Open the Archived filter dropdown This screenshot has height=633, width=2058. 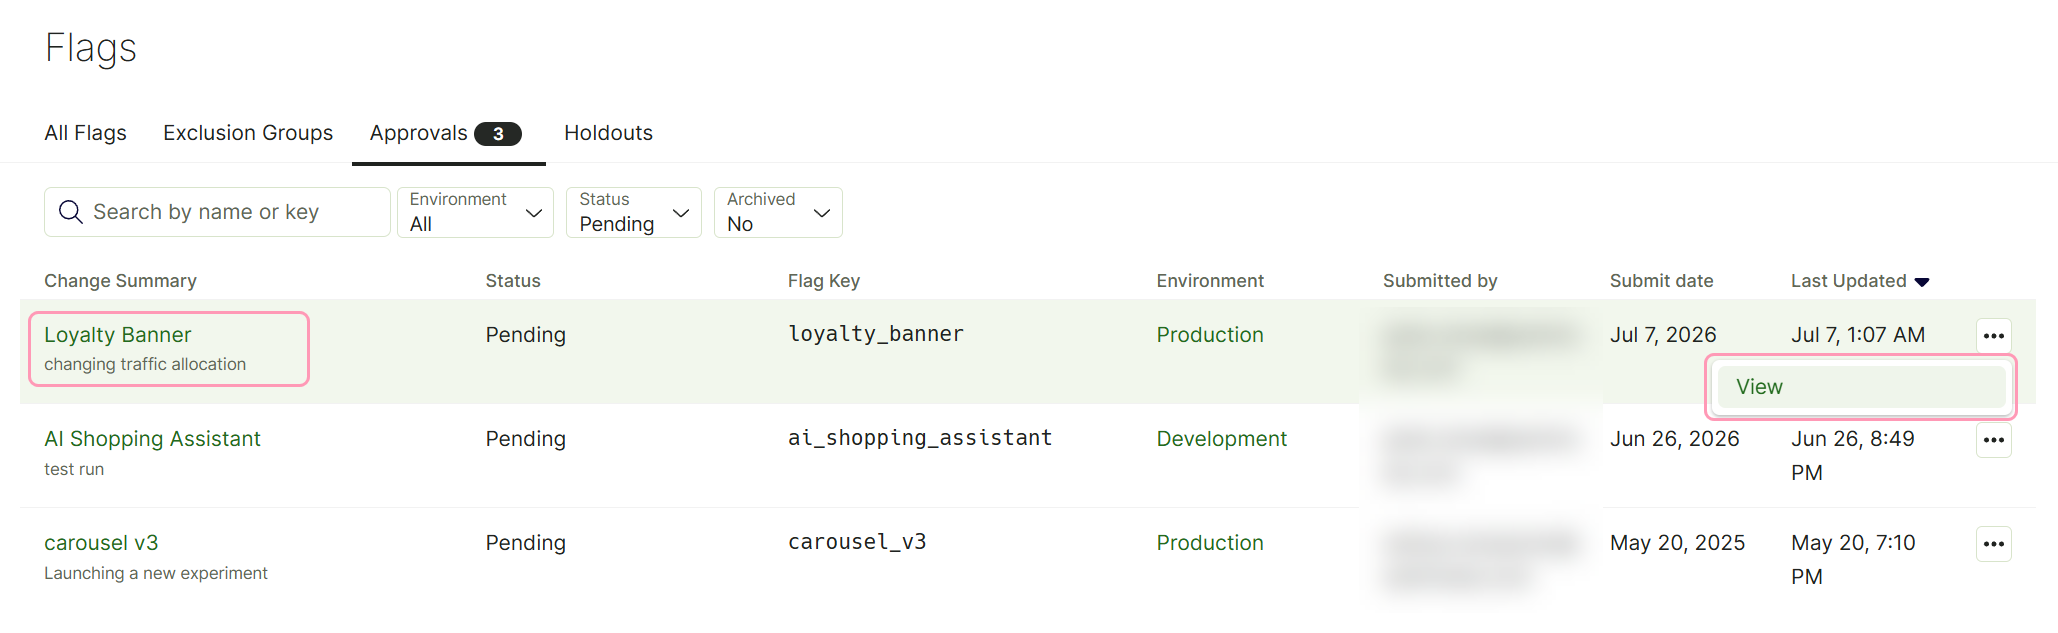click(x=778, y=212)
